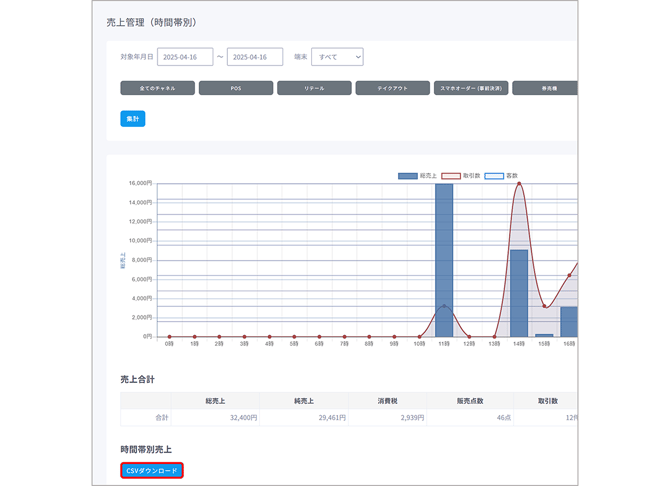
Task: Click the 総売上 column header
Action: pyautogui.click(x=215, y=401)
